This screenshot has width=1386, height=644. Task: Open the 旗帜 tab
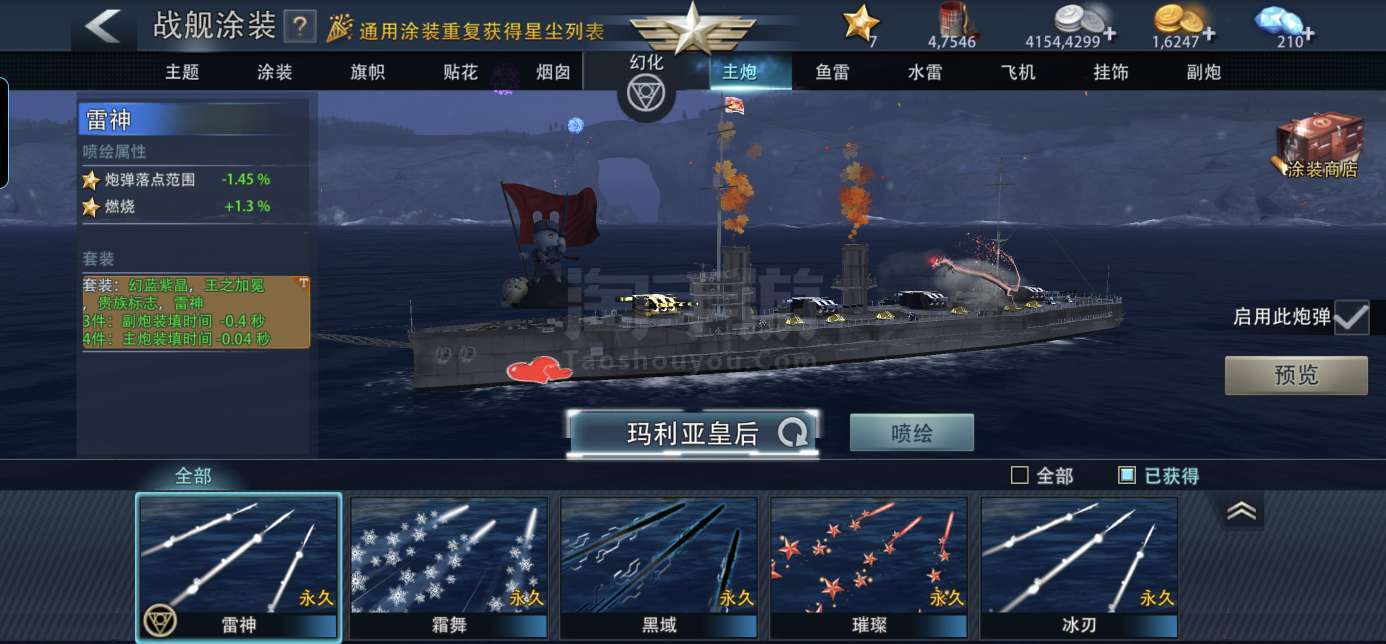367,72
